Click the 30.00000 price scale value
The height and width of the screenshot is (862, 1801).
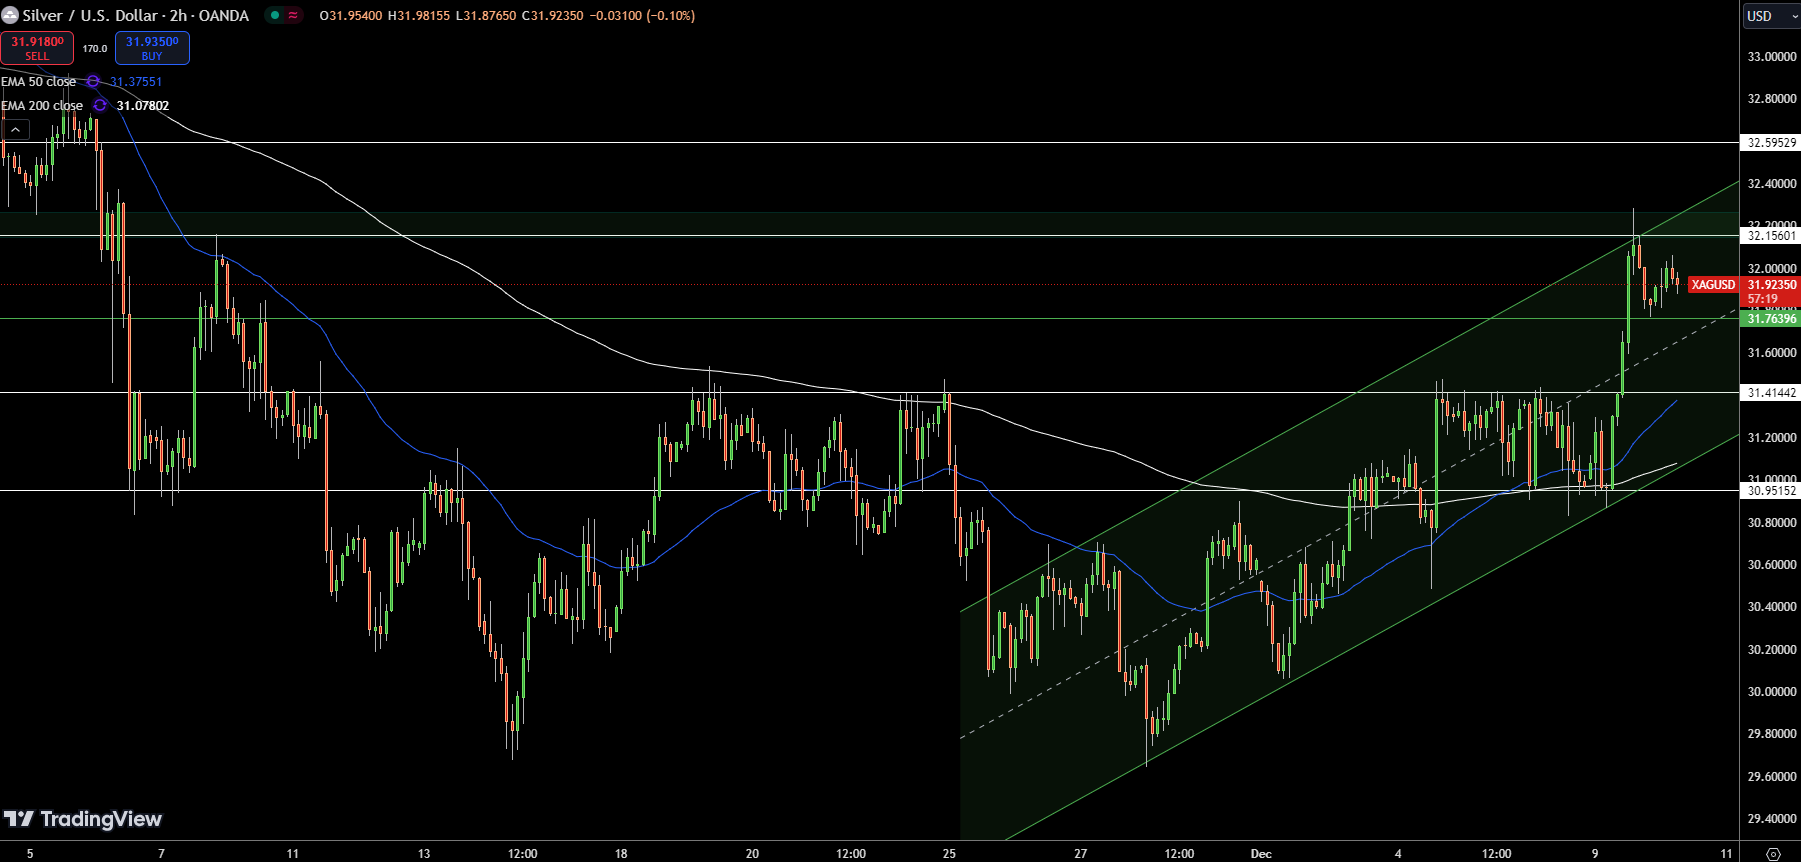coord(1771,692)
